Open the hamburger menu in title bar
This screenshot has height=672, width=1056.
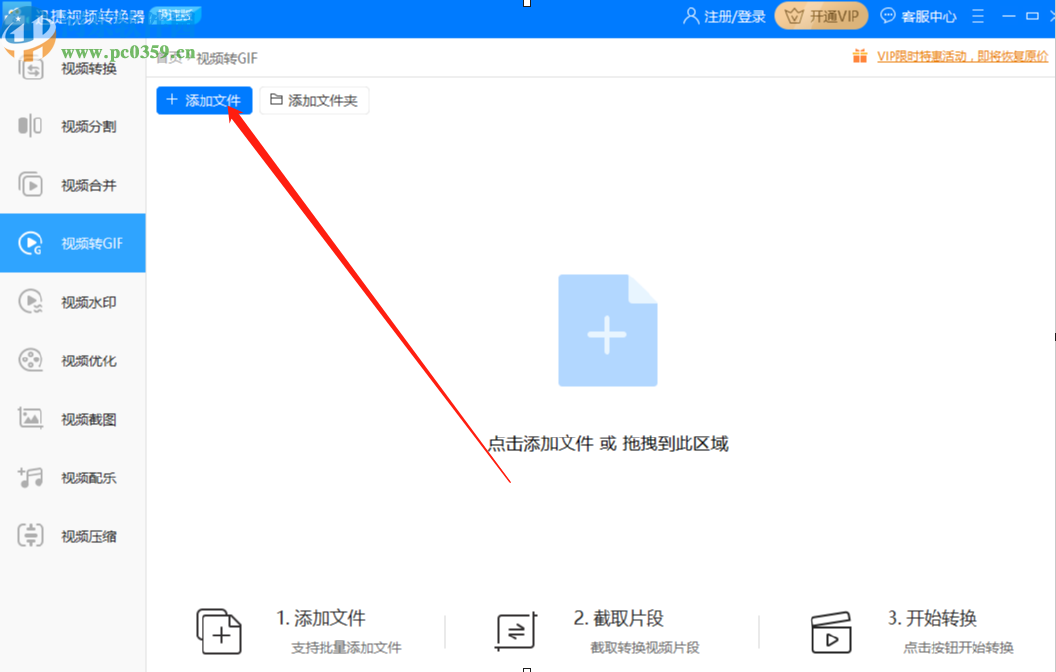point(978,16)
